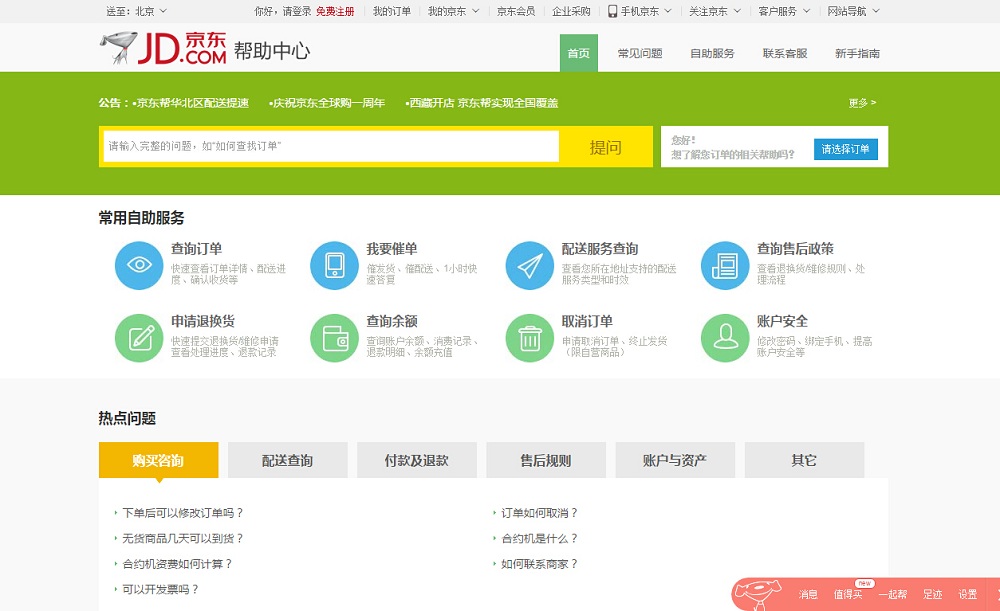The image size is (1000, 611).
Task: Open question 可以开发票吗？
Action: tap(160, 589)
